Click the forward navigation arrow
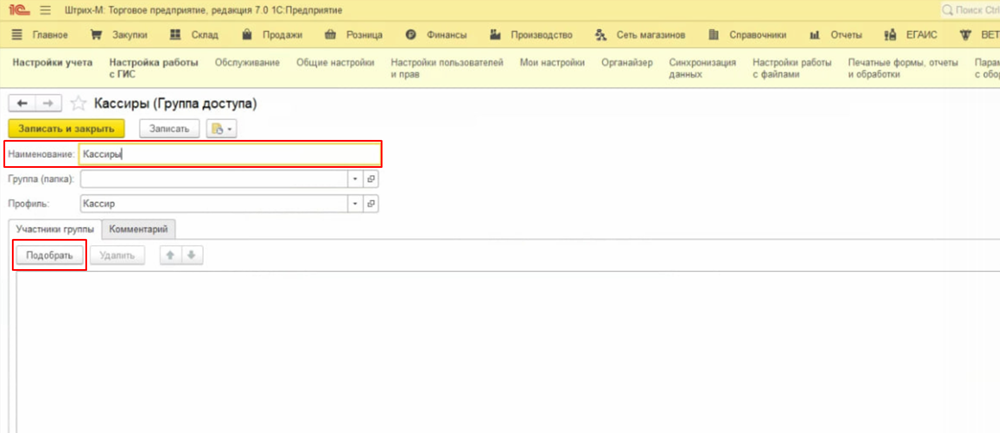1000x433 pixels. click(x=49, y=103)
